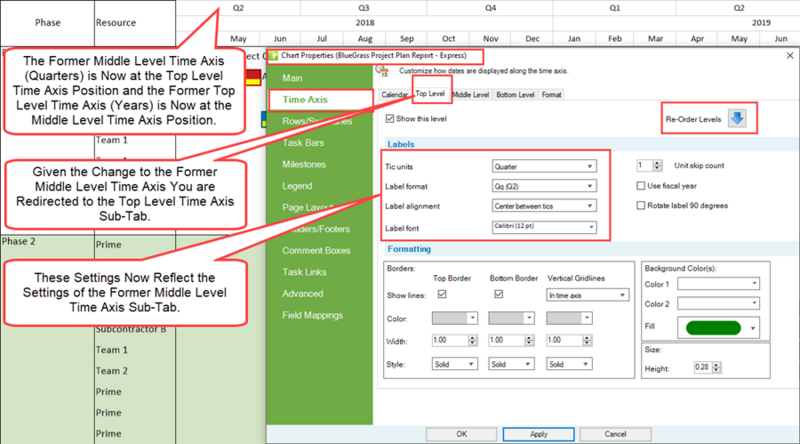Image resolution: width=800 pixels, height=444 pixels.
Task: Select the Time Axis tab
Action: [321, 100]
